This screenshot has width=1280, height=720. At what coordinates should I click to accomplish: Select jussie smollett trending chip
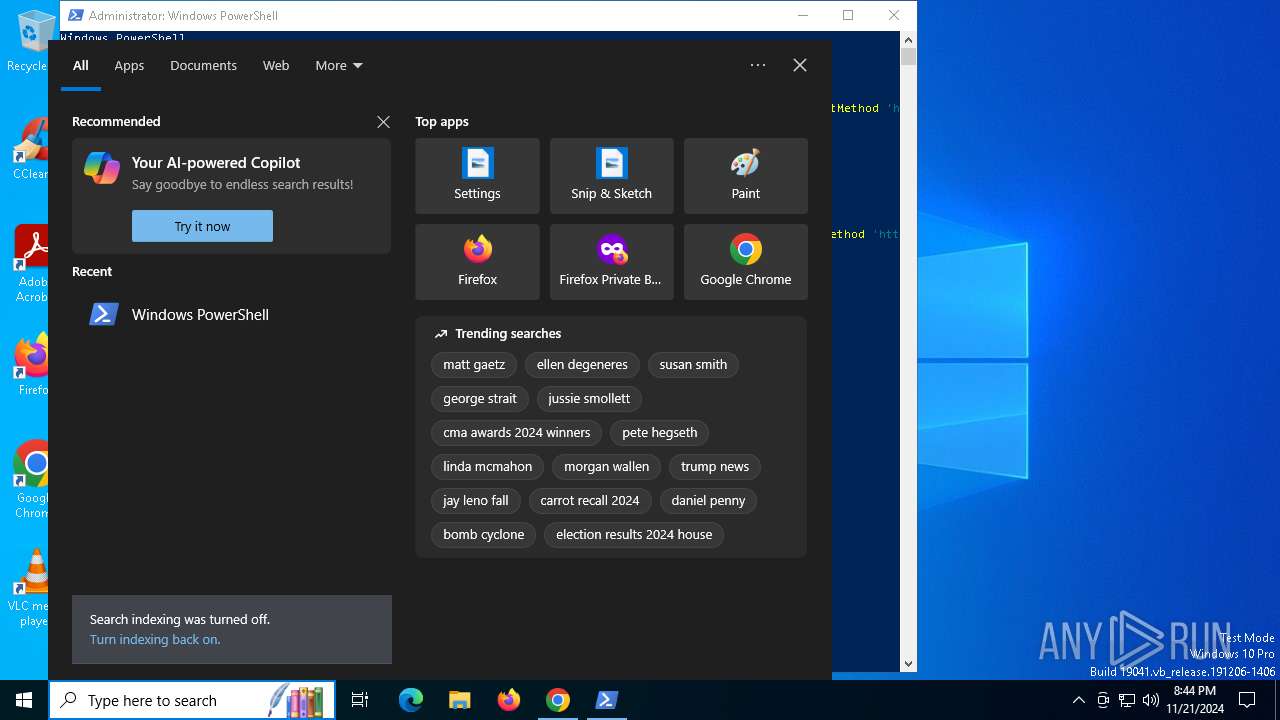coord(589,399)
